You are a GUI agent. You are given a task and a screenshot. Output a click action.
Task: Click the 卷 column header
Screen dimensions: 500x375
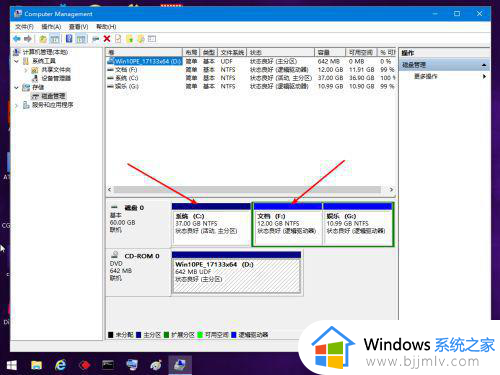click(144, 52)
